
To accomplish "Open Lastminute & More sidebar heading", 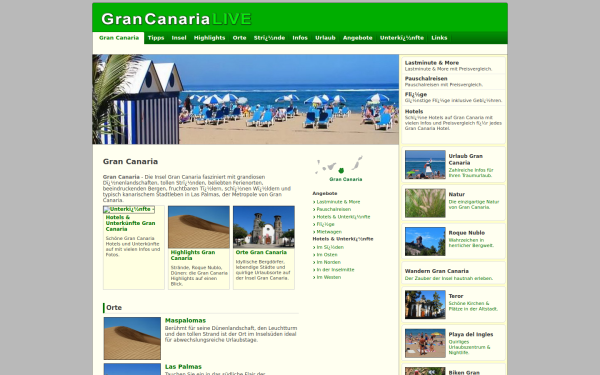I will [432, 63].
